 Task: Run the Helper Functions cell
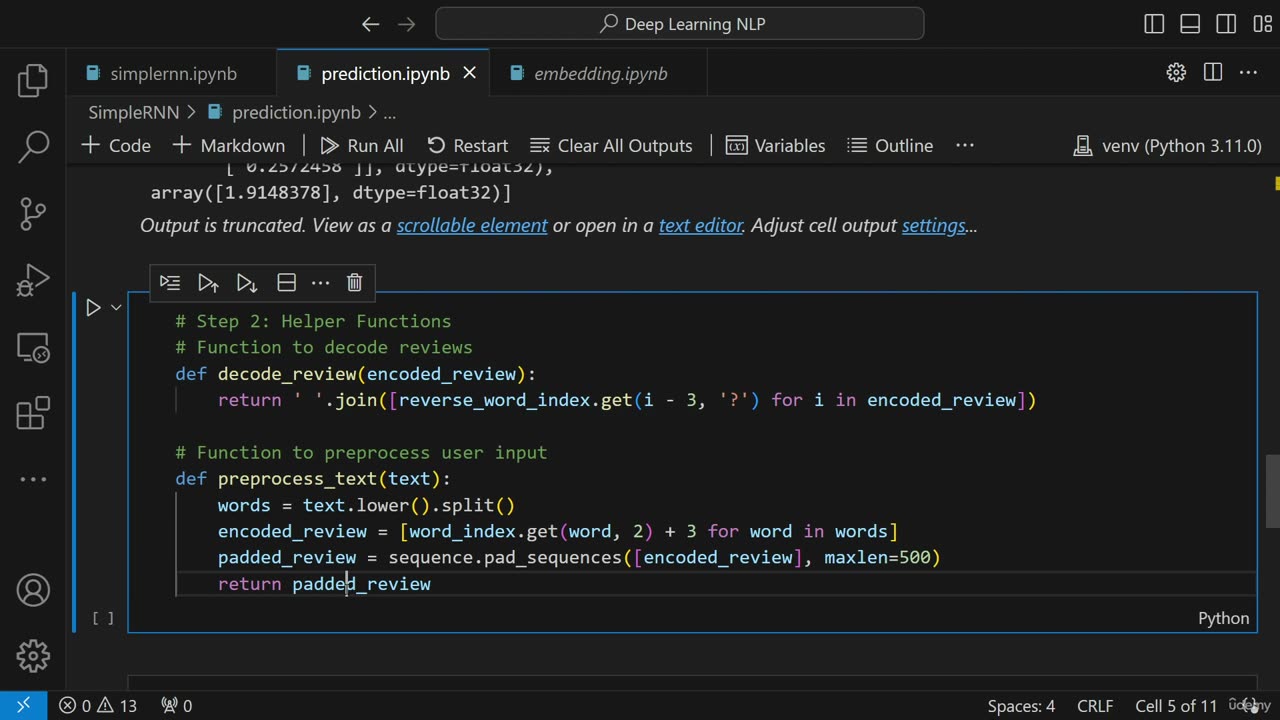coord(93,308)
